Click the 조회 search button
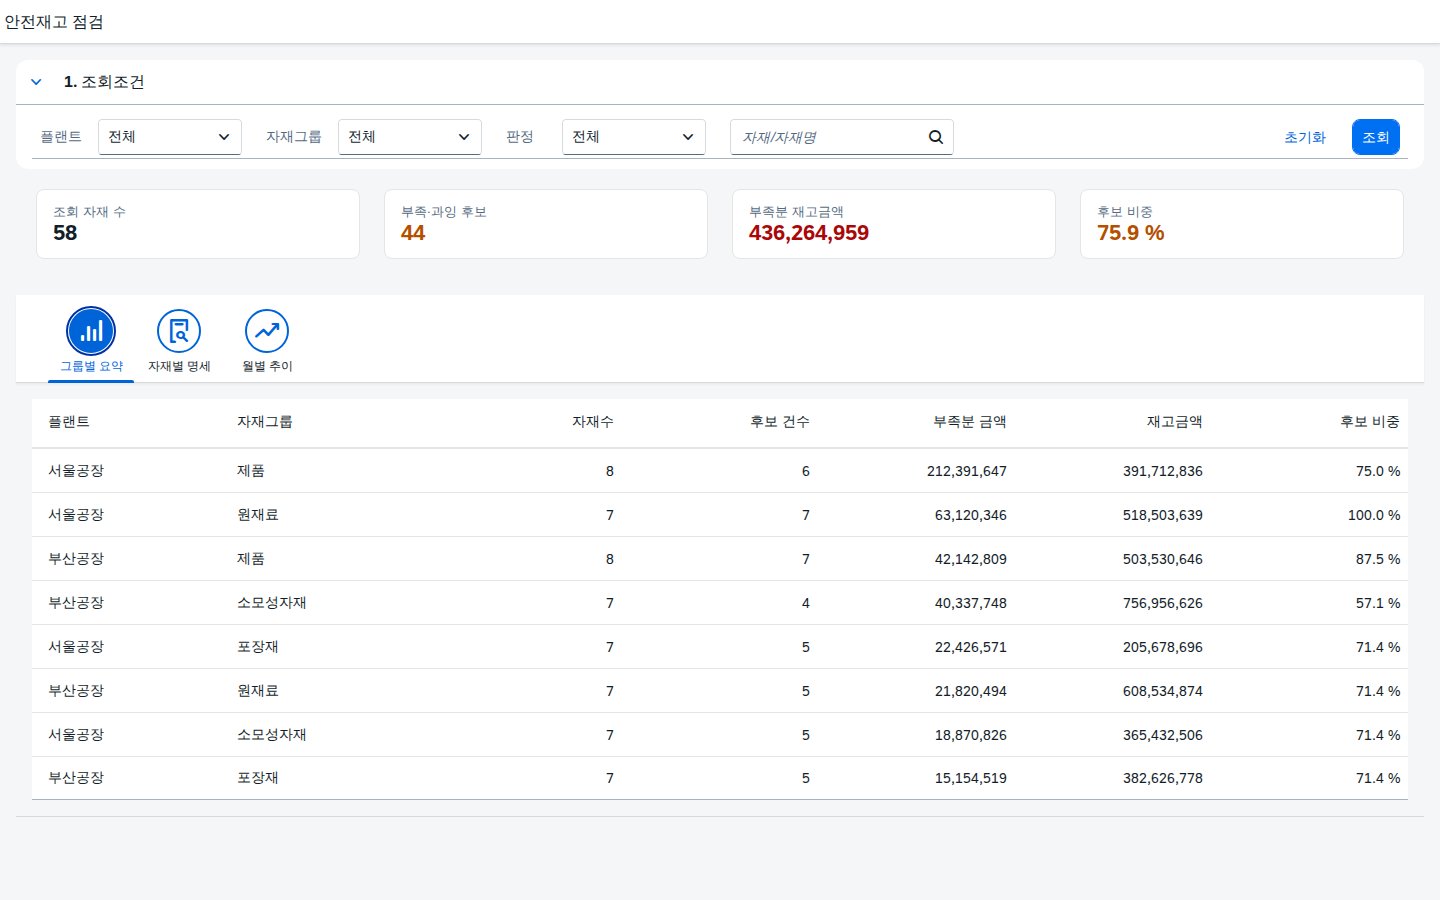The image size is (1440, 900). point(1376,137)
